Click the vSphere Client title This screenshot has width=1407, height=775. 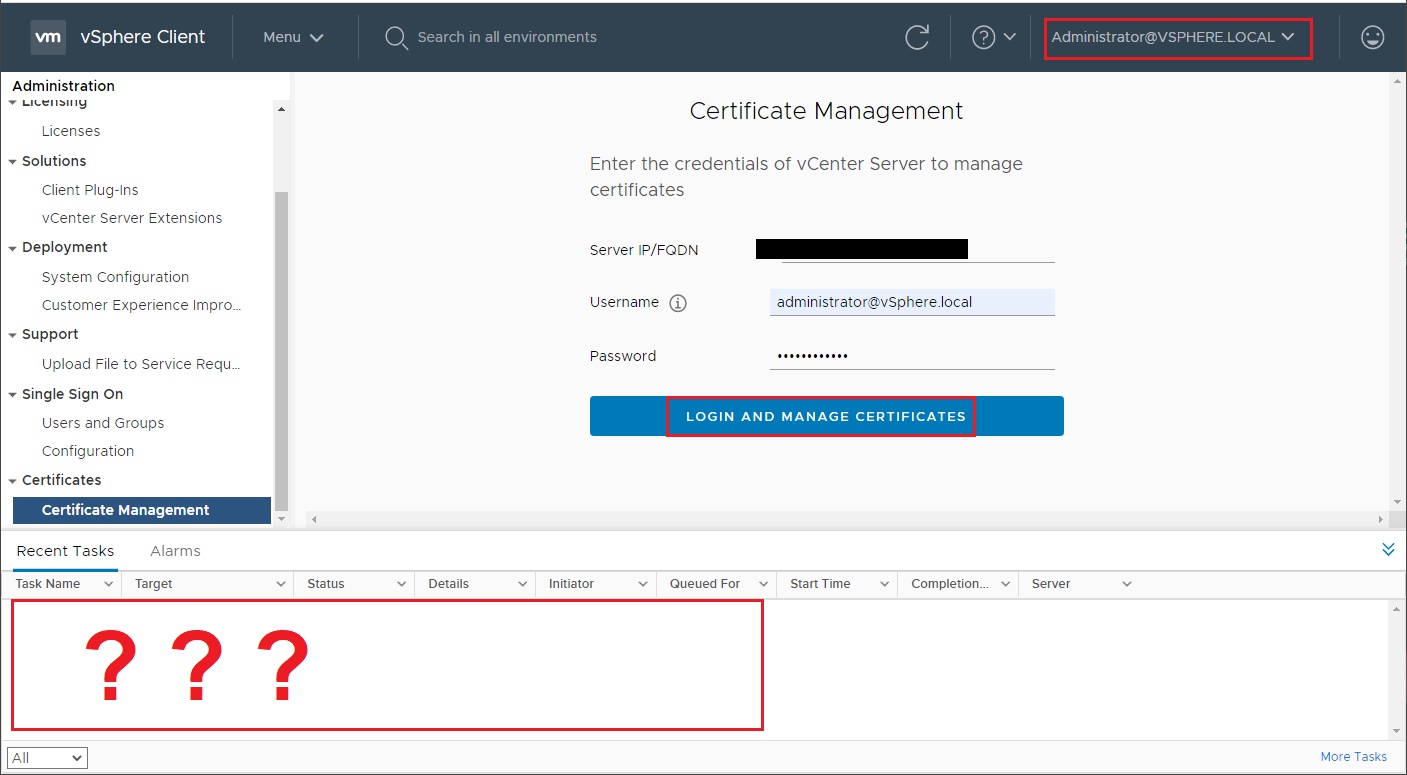click(143, 37)
